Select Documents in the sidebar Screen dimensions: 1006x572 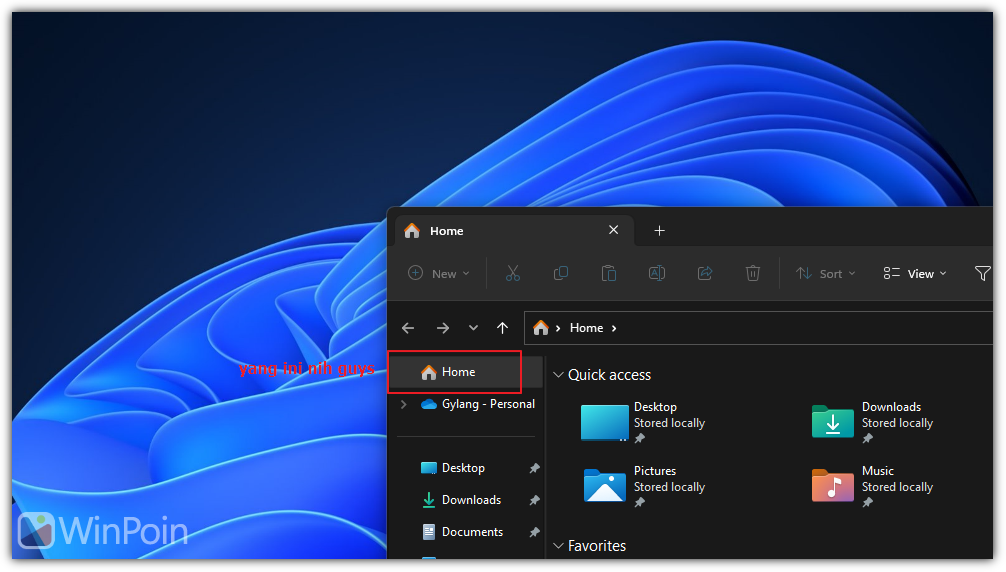tap(472, 532)
